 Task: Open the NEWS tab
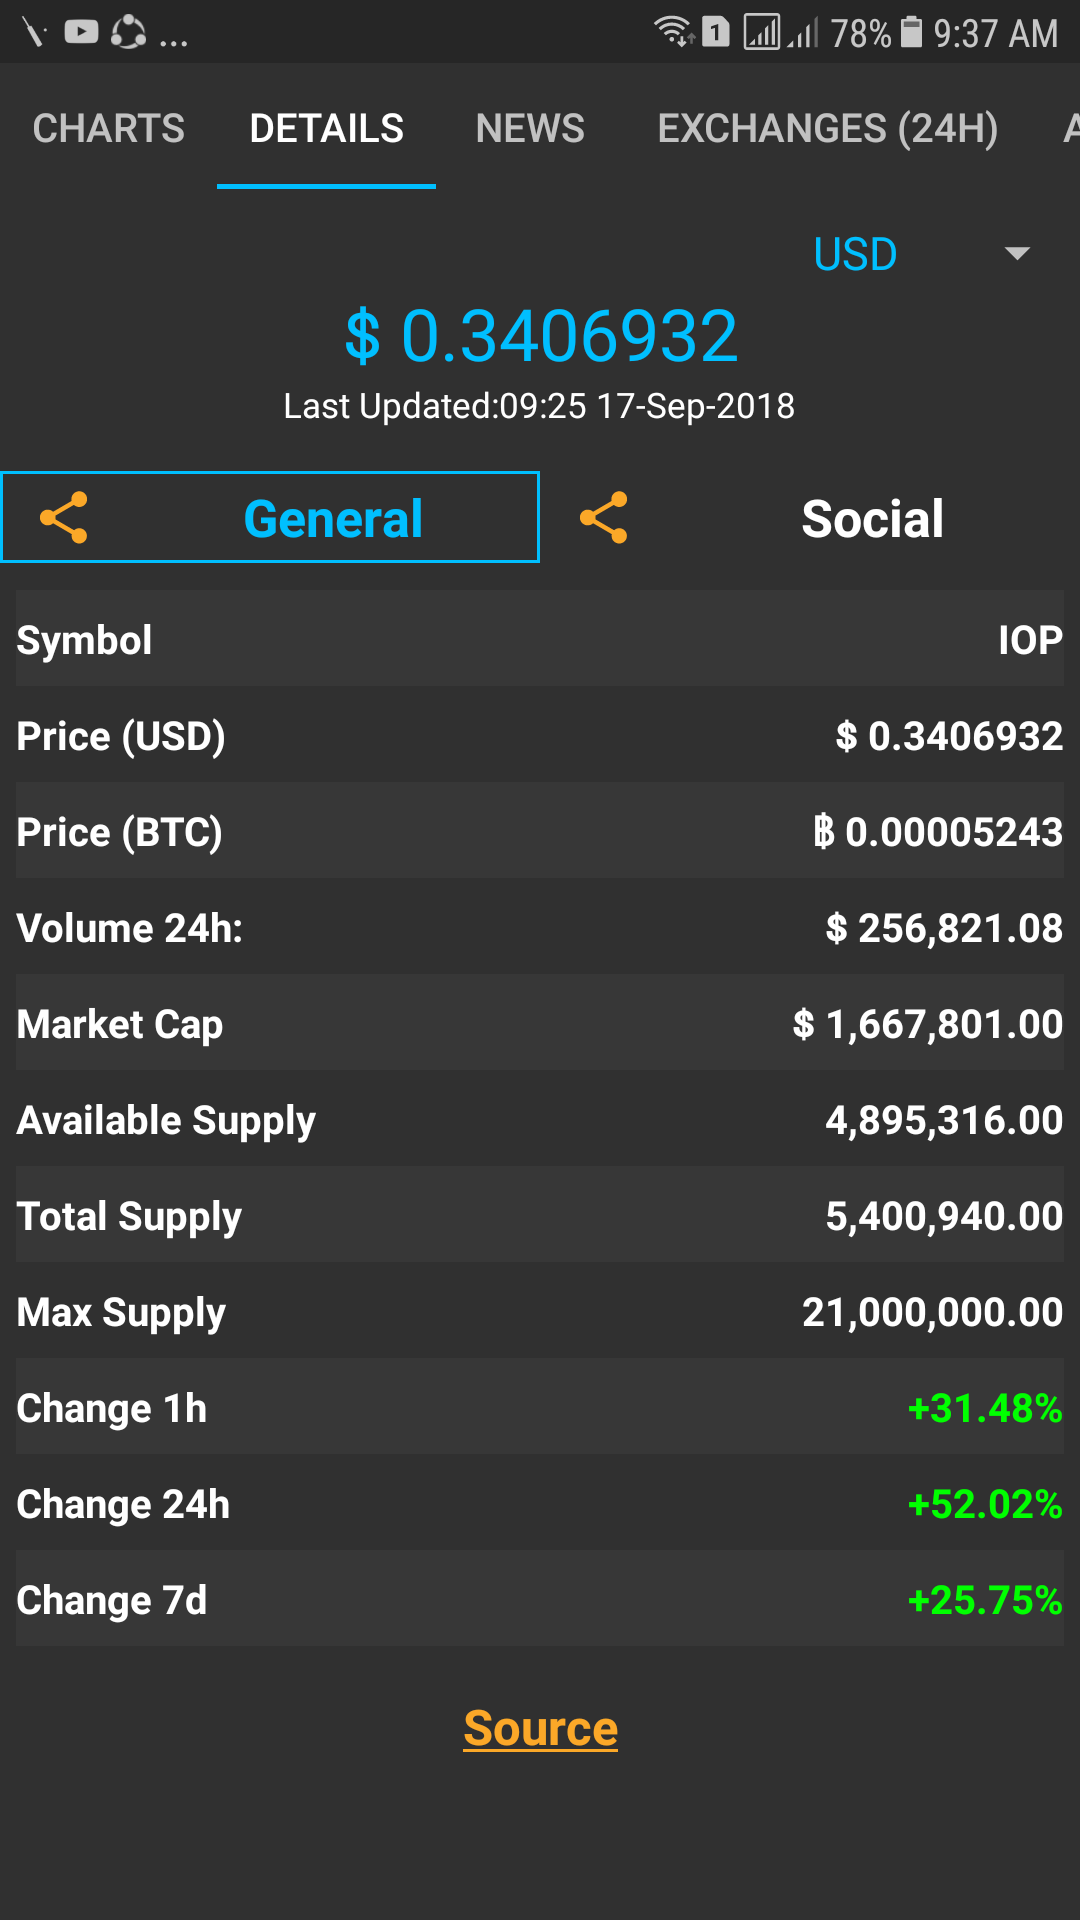(x=530, y=129)
